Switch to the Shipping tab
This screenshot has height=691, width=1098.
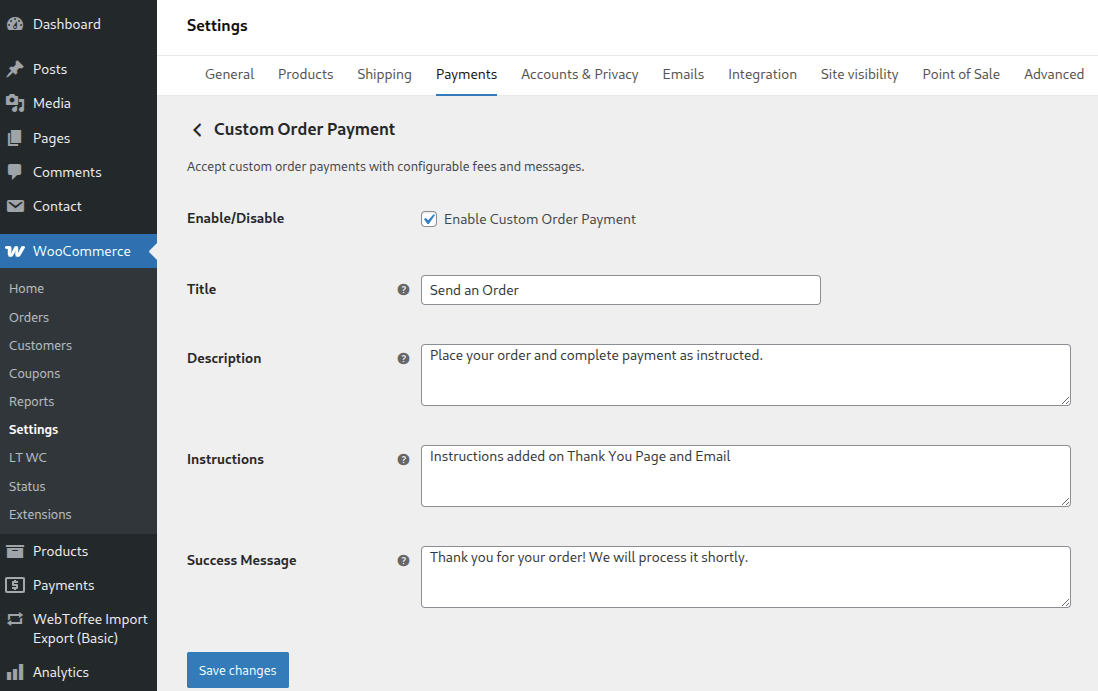384,75
